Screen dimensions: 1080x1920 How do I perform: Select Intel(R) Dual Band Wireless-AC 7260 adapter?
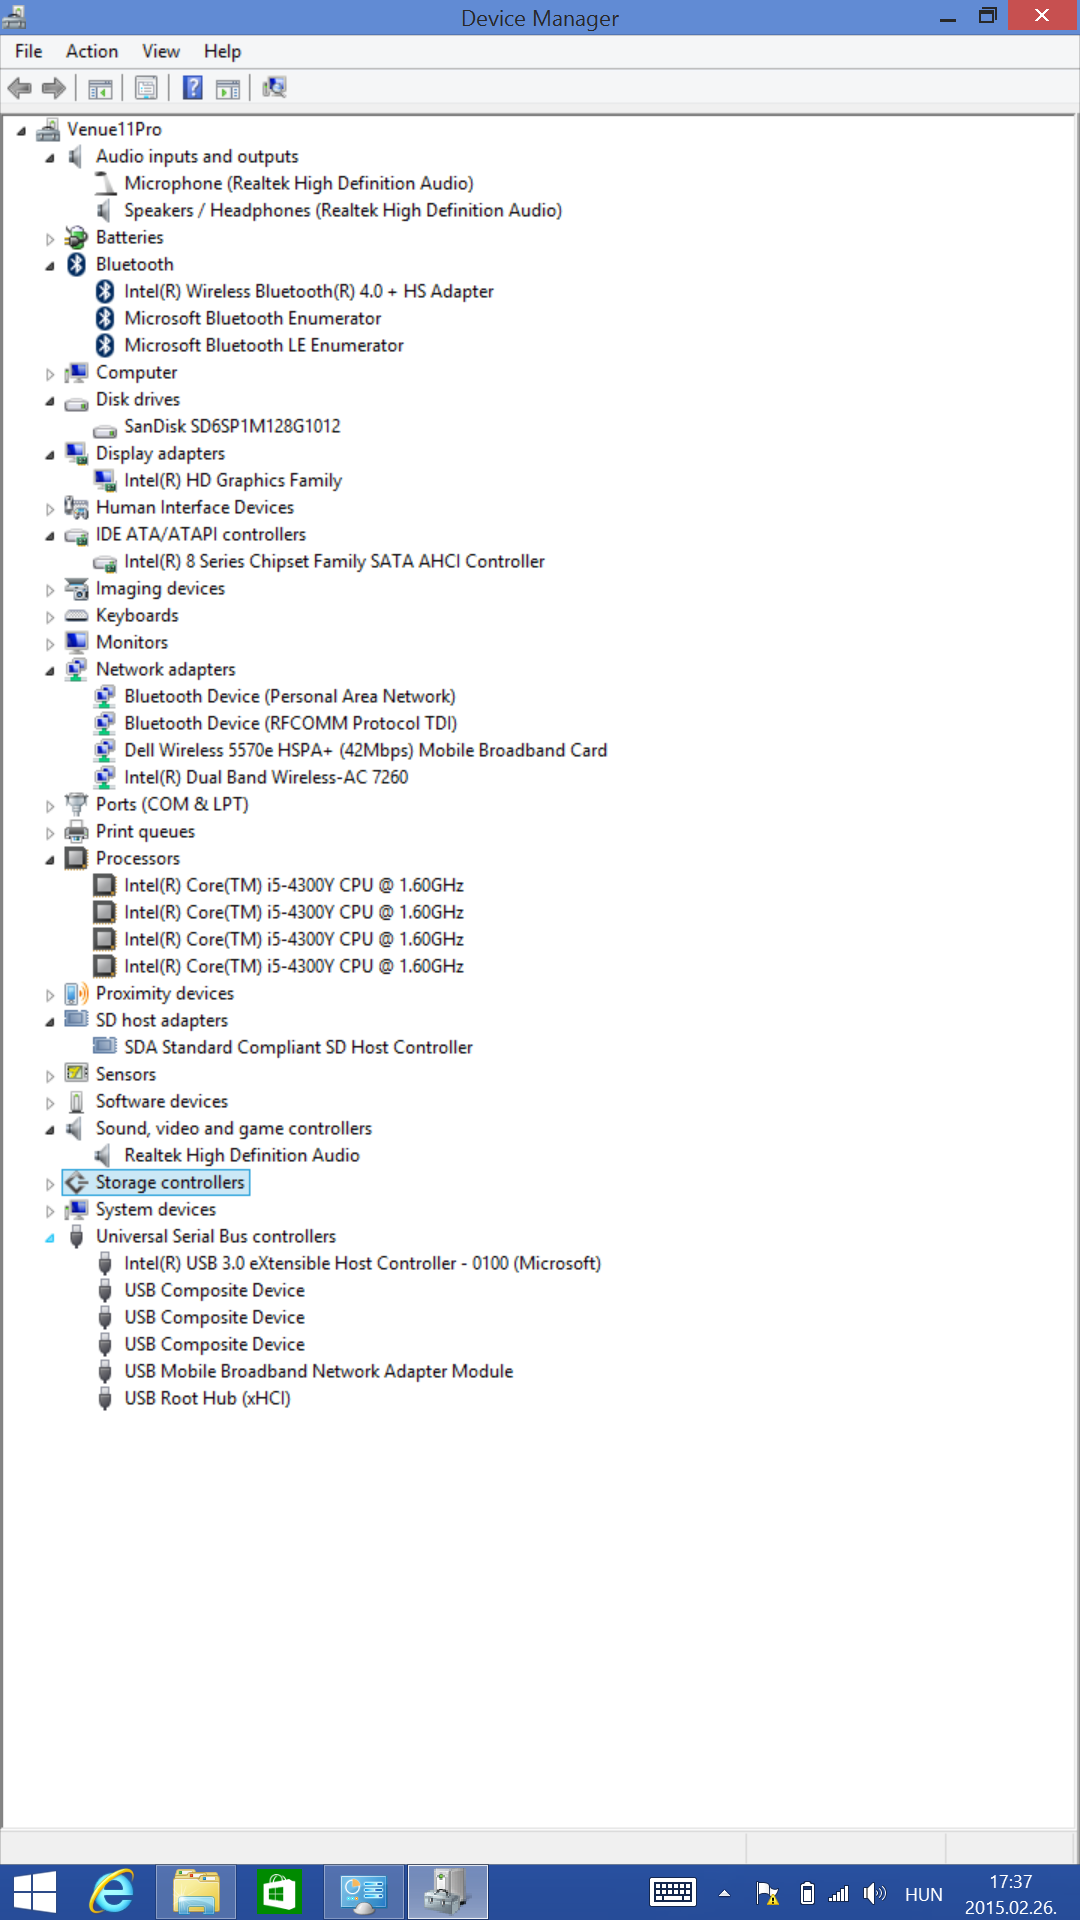[265, 778]
